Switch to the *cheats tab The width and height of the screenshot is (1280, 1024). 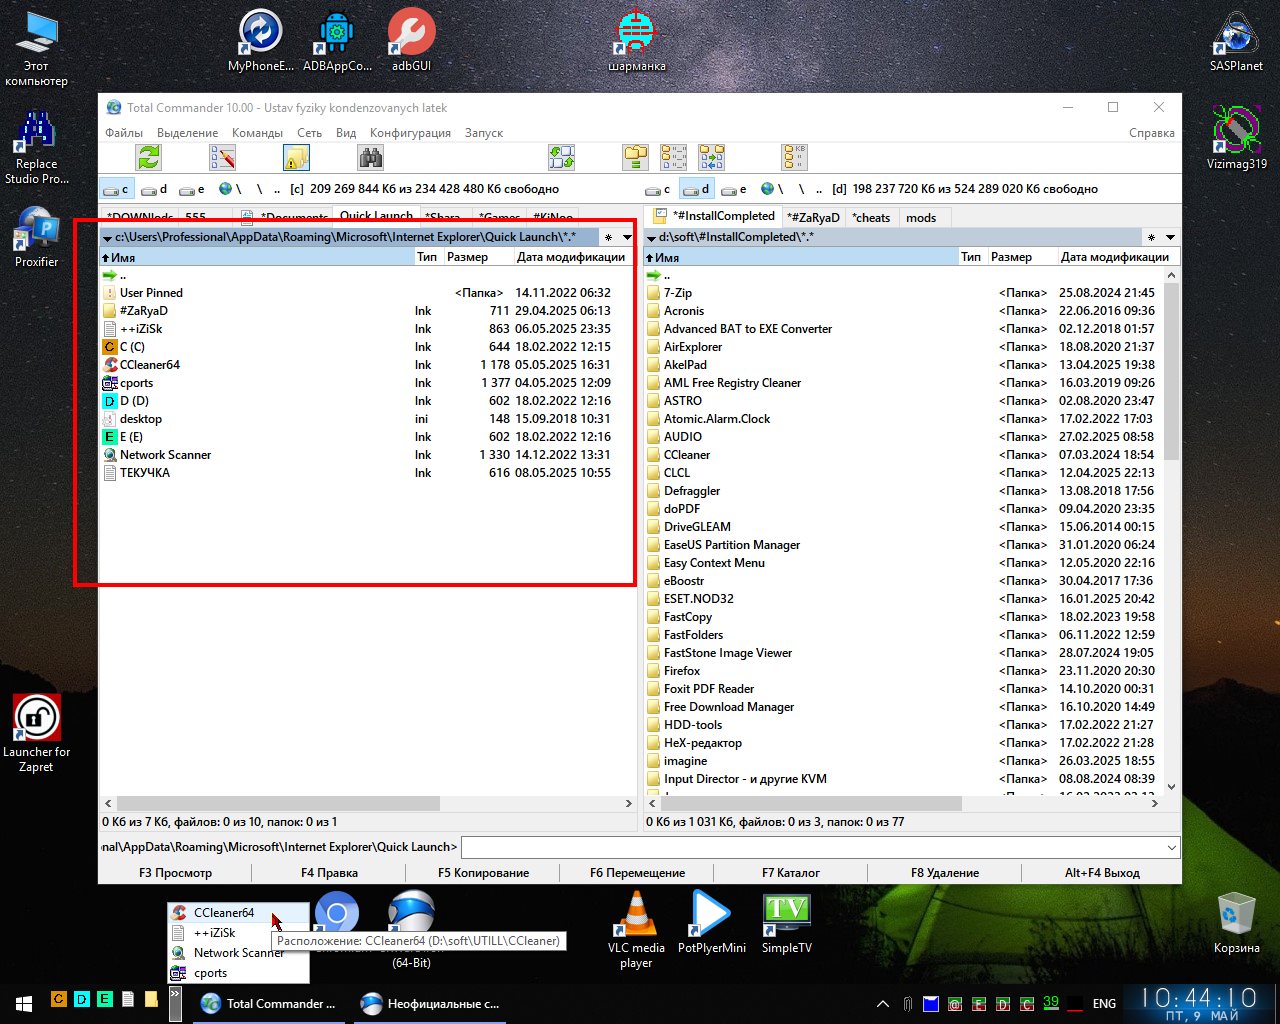click(x=871, y=217)
